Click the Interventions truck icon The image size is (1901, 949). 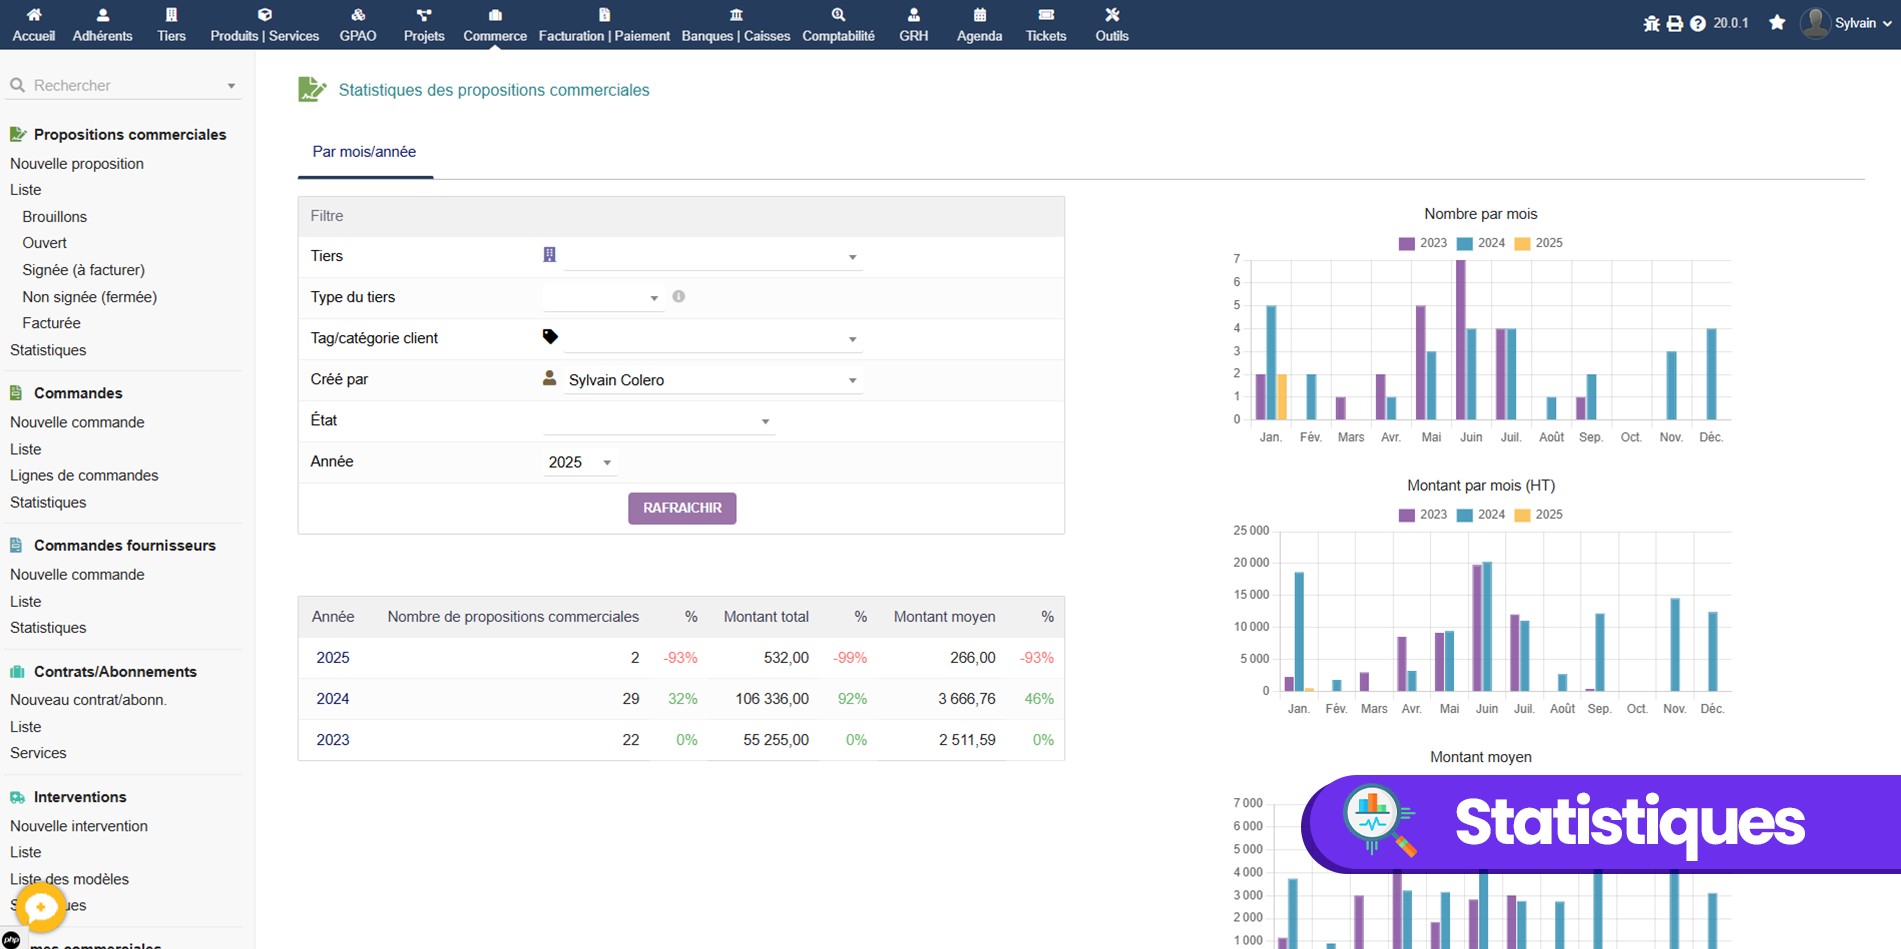point(17,797)
